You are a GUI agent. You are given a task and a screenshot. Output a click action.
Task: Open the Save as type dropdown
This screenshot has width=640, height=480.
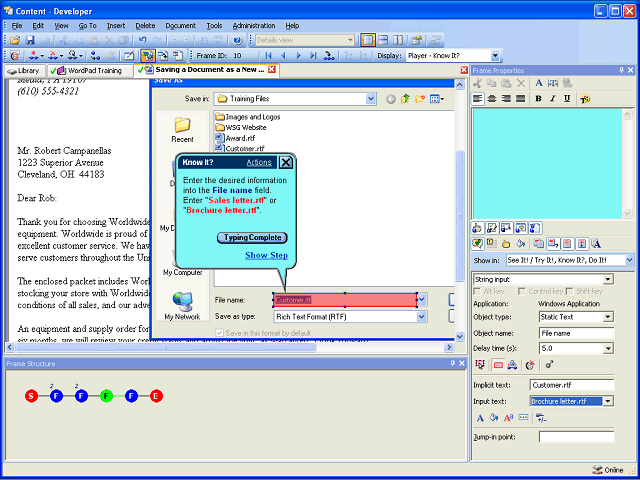tap(422, 317)
